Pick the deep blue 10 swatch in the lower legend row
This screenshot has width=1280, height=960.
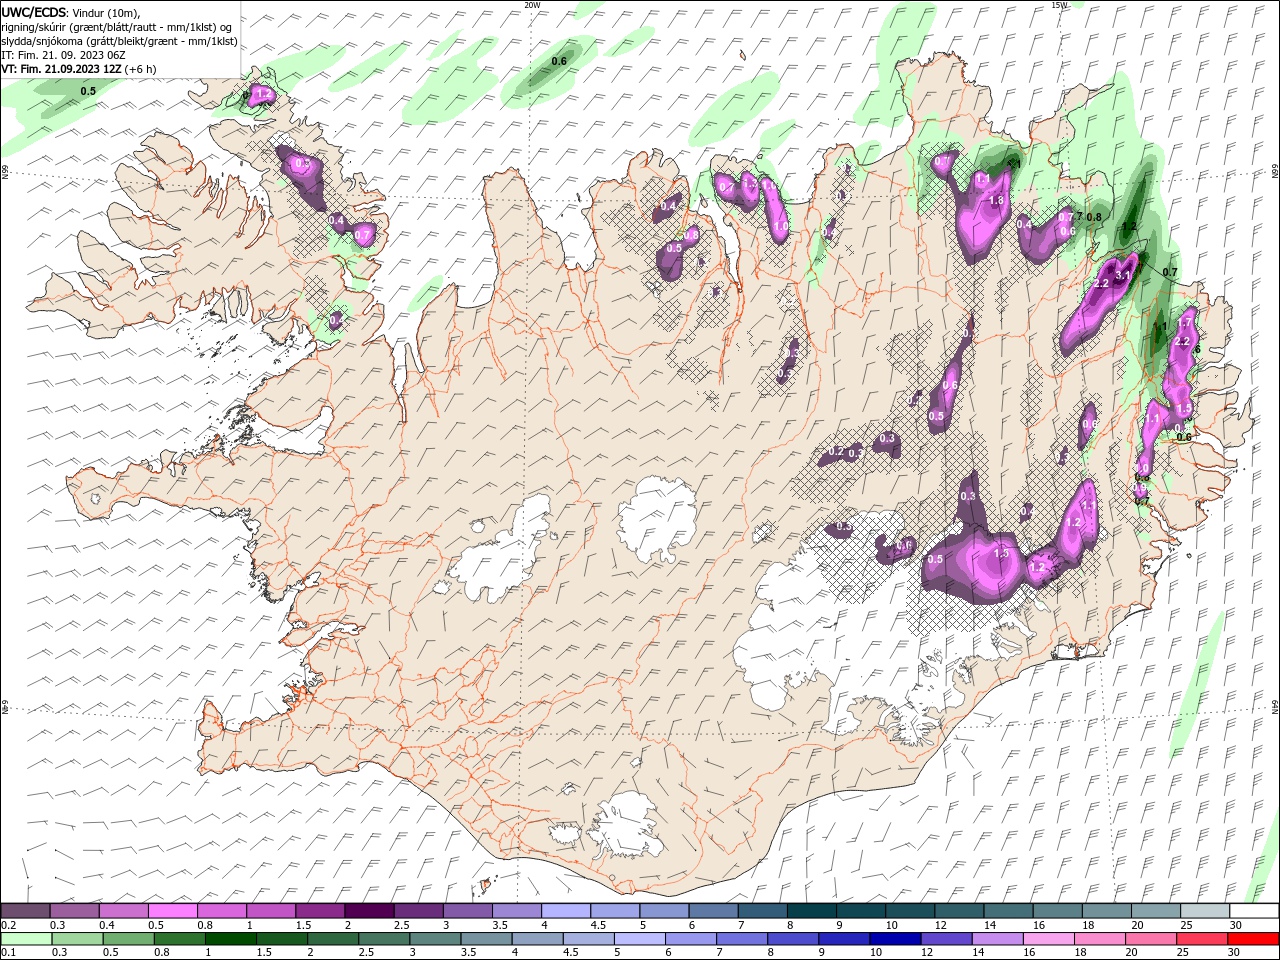coord(895,939)
